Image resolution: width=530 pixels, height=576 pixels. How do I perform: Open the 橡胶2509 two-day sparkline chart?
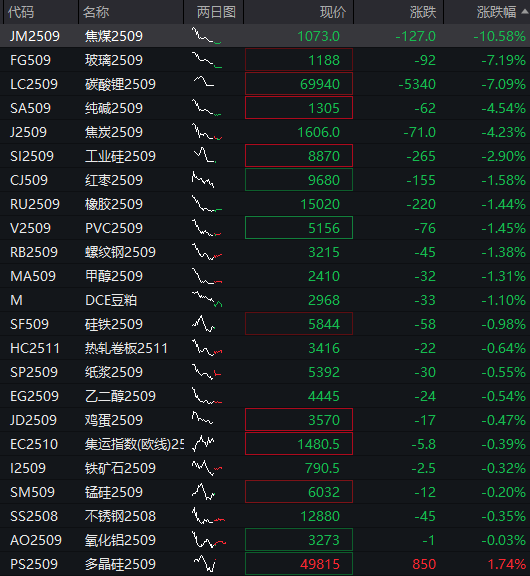[x=206, y=204]
